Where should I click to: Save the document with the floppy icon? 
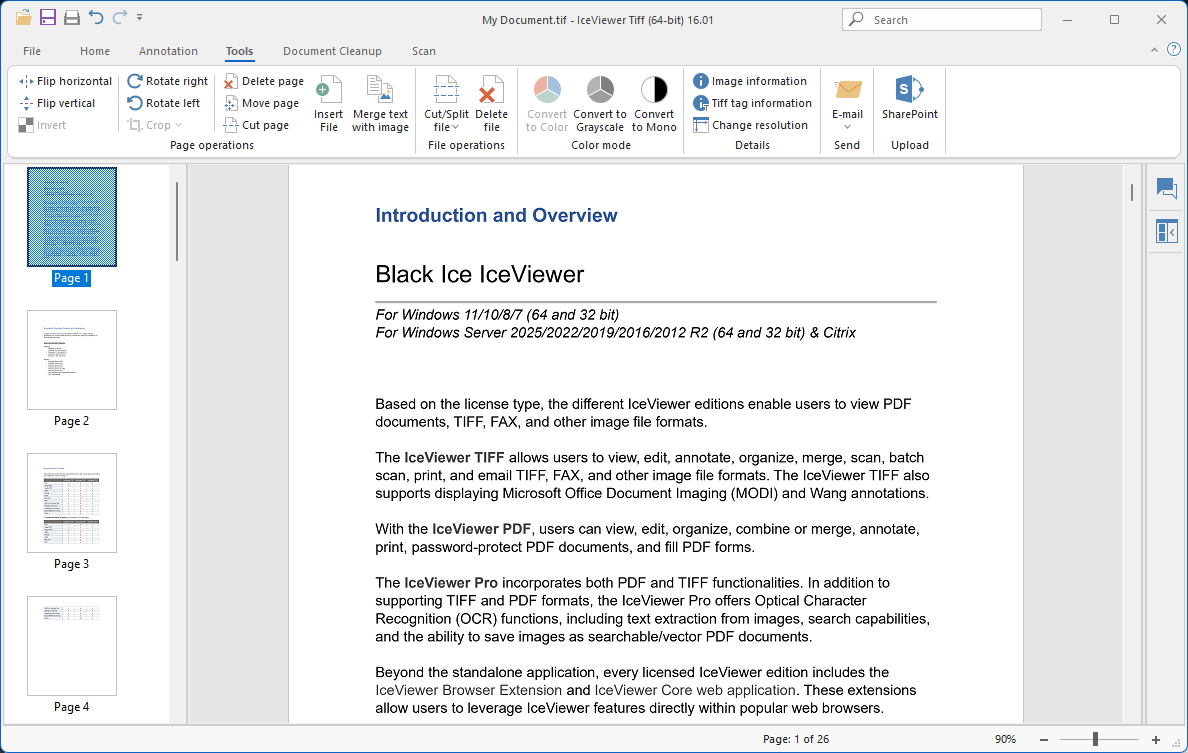(x=48, y=18)
